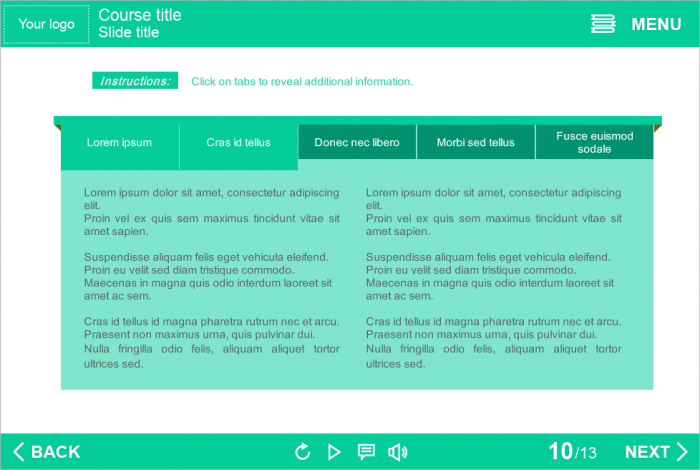
Task: Click the replay slide icon
Action: pos(302,452)
